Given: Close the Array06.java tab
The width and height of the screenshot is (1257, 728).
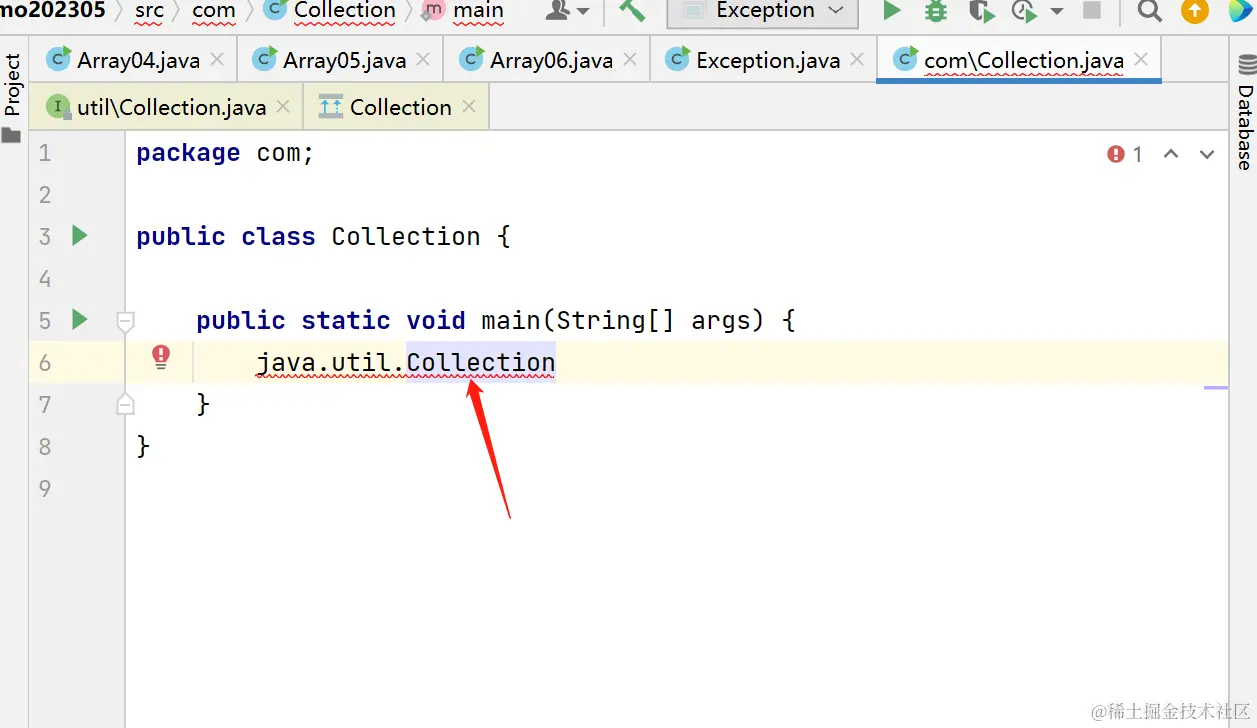Looking at the screenshot, I should pos(630,60).
